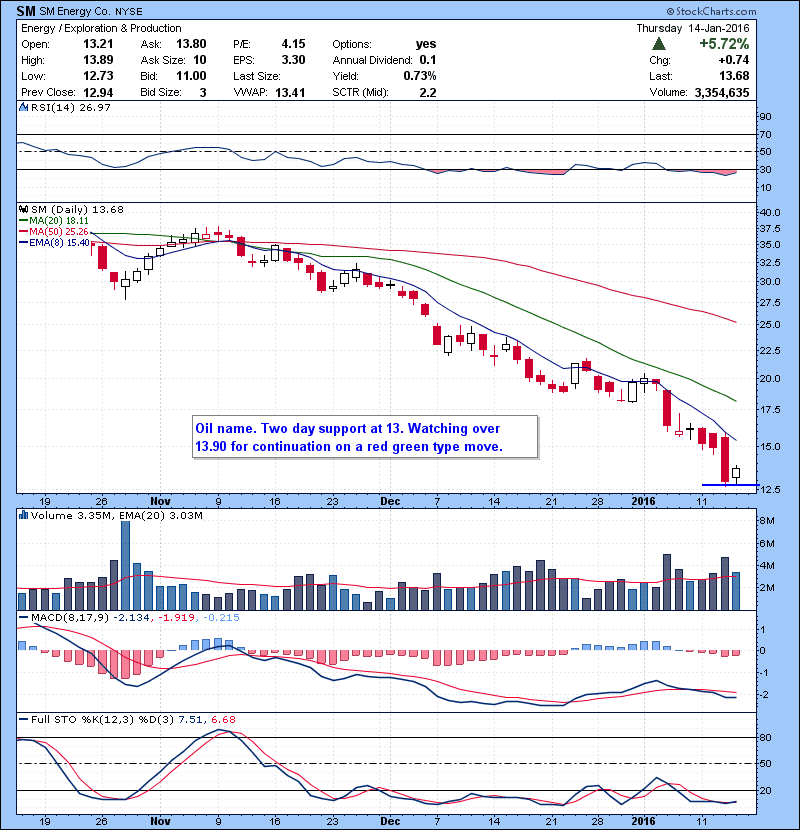This screenshot has height=830, width=800.
Task: Click the +5.72% percent change
Action: [x=724, y=43]
